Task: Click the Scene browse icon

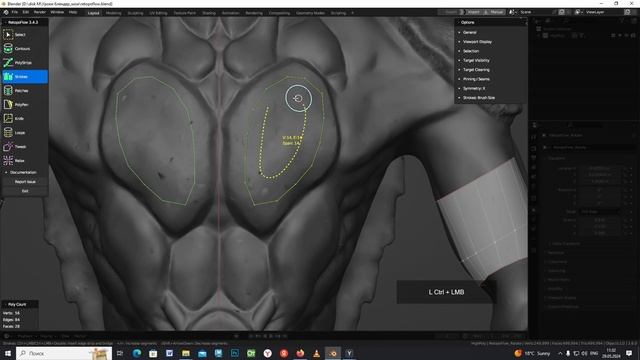Action: [513, 12]
